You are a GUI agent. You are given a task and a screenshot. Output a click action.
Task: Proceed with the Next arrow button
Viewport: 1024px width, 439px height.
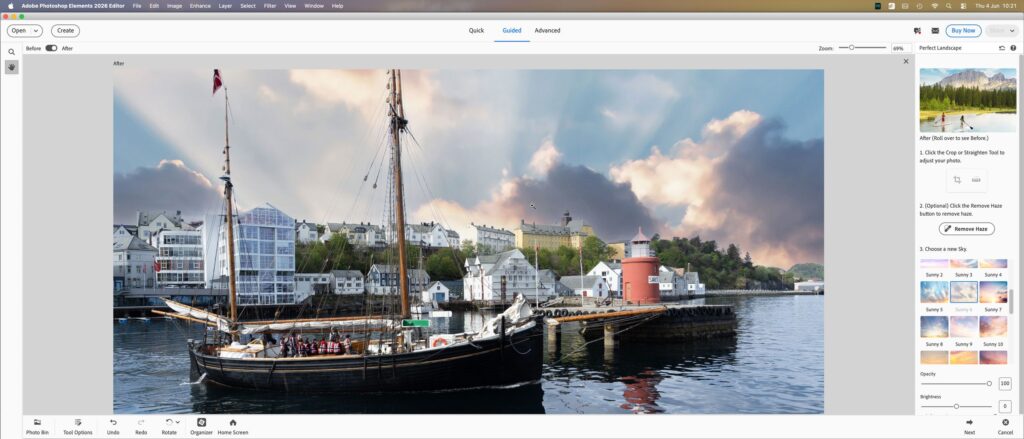969,427
